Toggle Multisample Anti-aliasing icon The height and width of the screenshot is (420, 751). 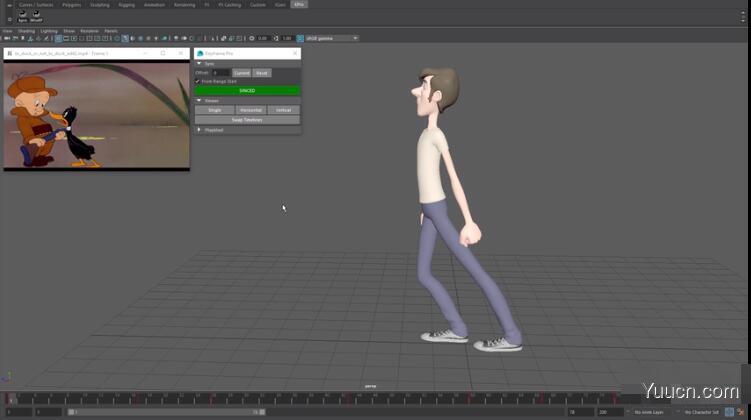pos(192,38)
